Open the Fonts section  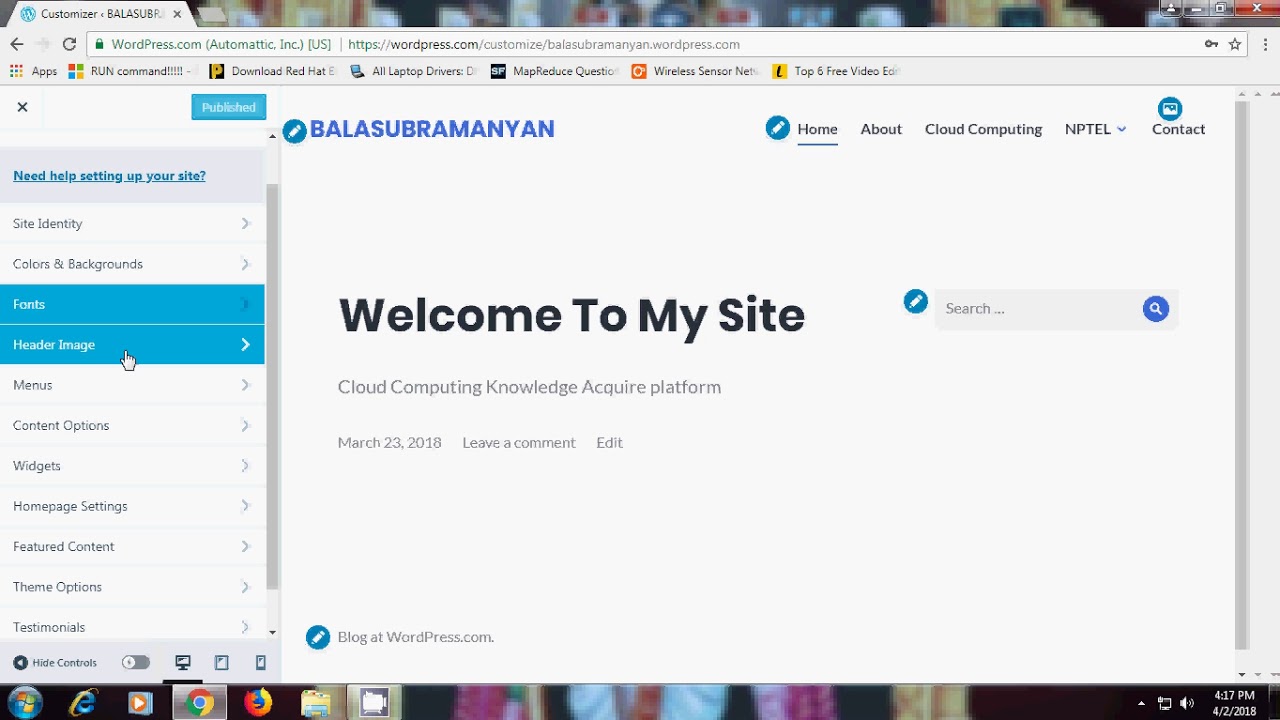132,304
